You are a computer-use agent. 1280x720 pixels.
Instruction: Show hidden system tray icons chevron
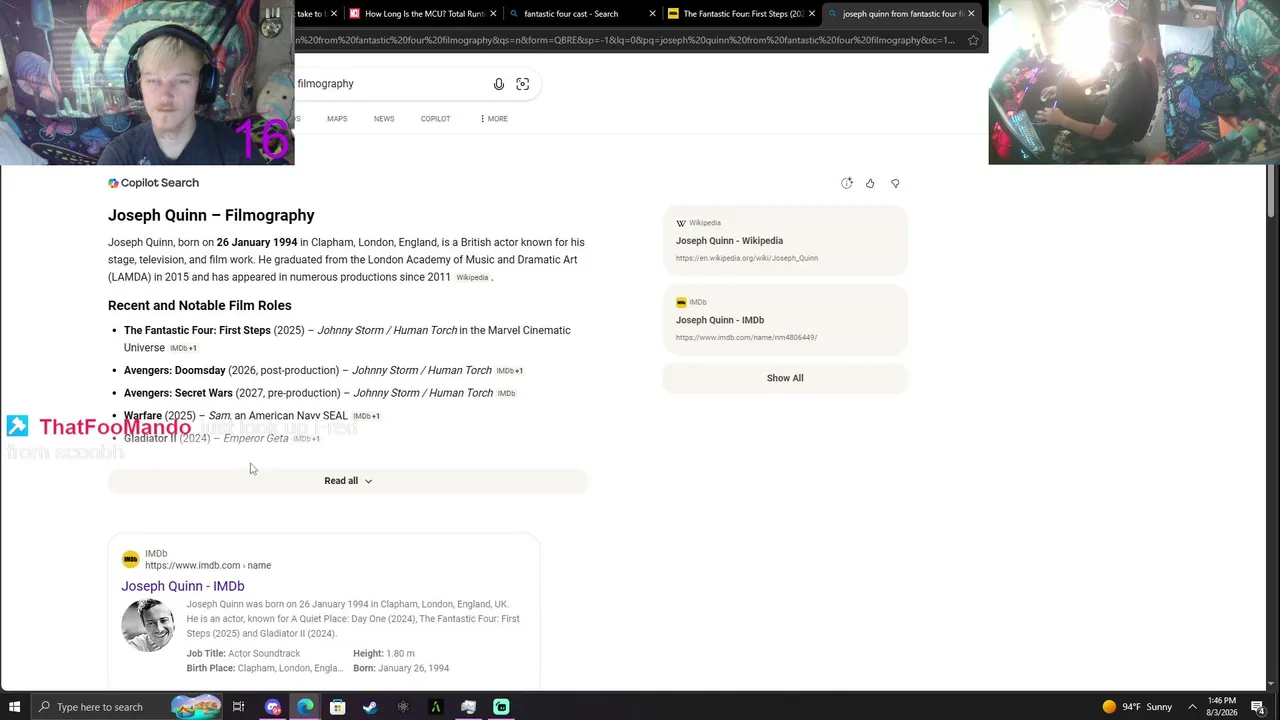point(1193,707)
